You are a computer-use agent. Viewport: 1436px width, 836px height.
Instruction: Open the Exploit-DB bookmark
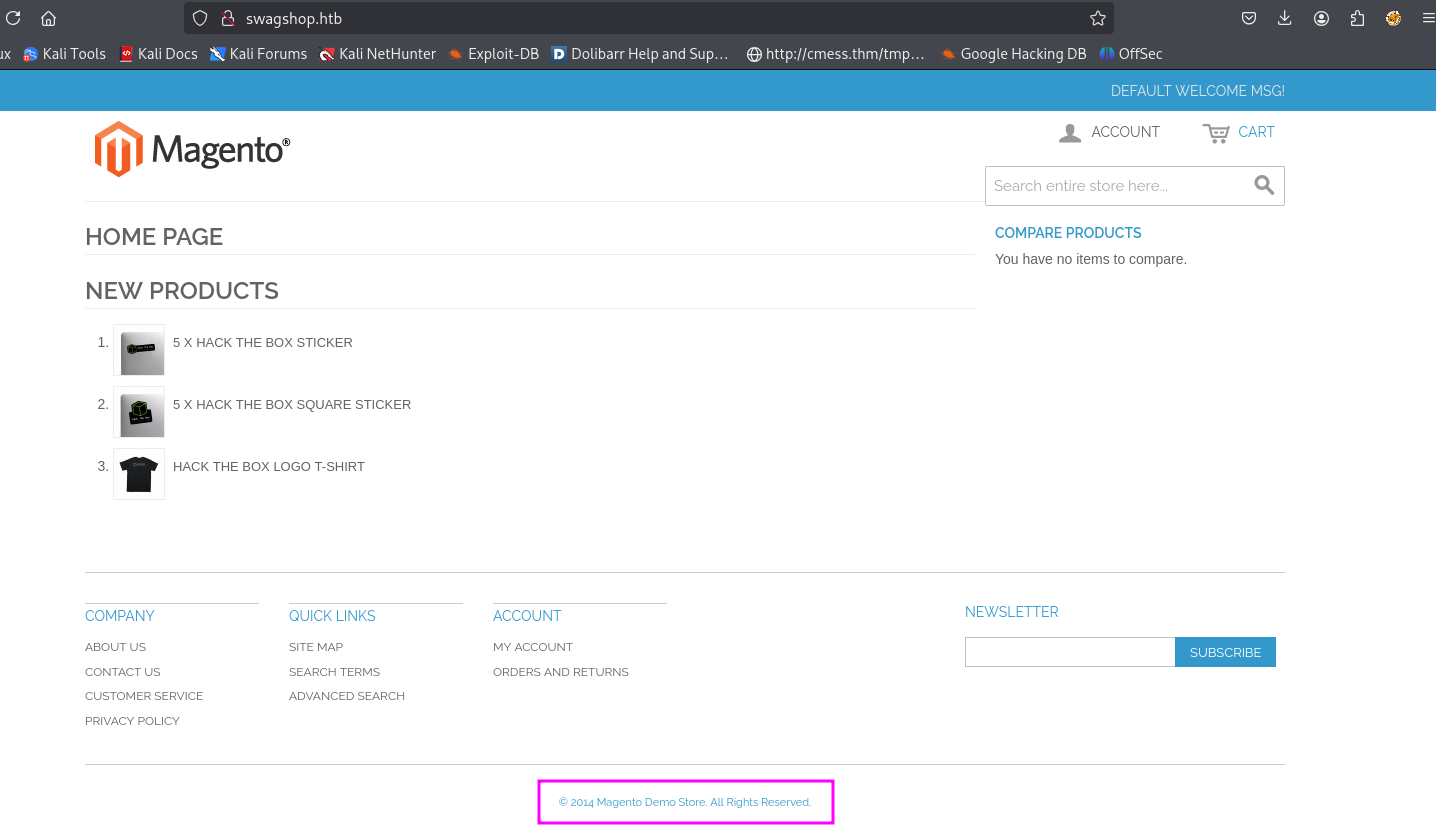(x=493, y=54)
